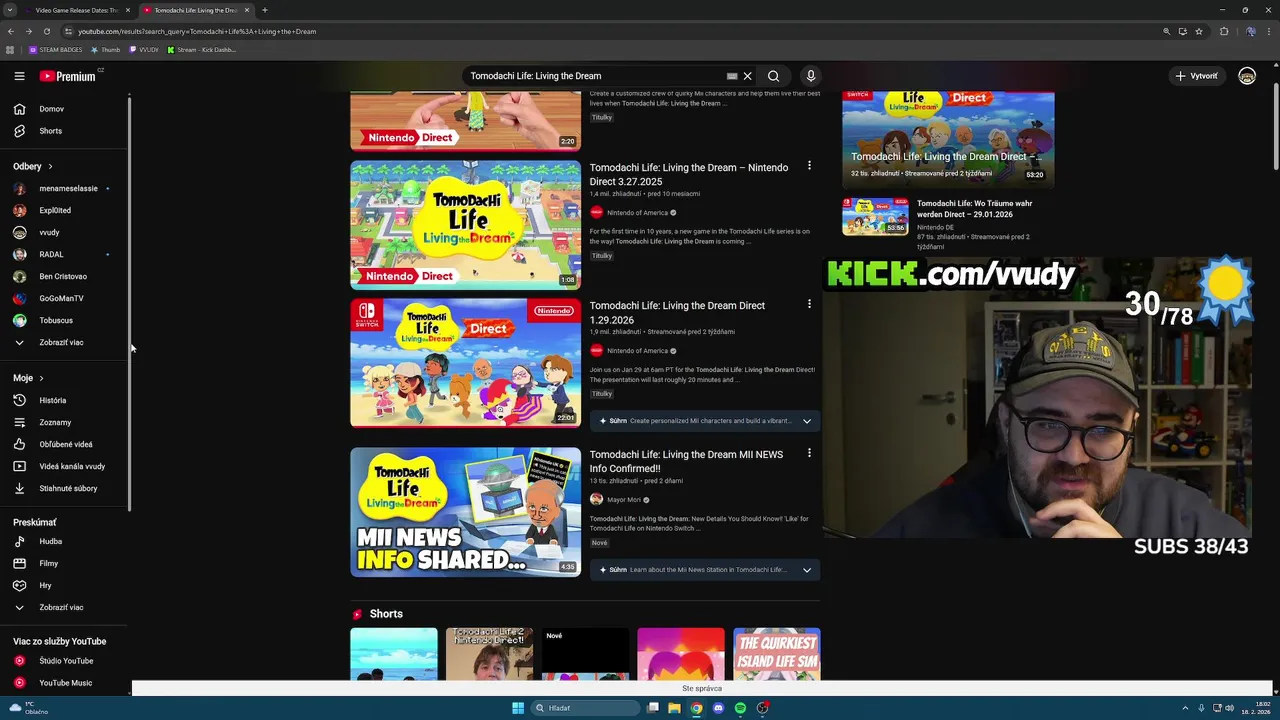Open Chrome extensions puzzle icon

coord(1224,31)
